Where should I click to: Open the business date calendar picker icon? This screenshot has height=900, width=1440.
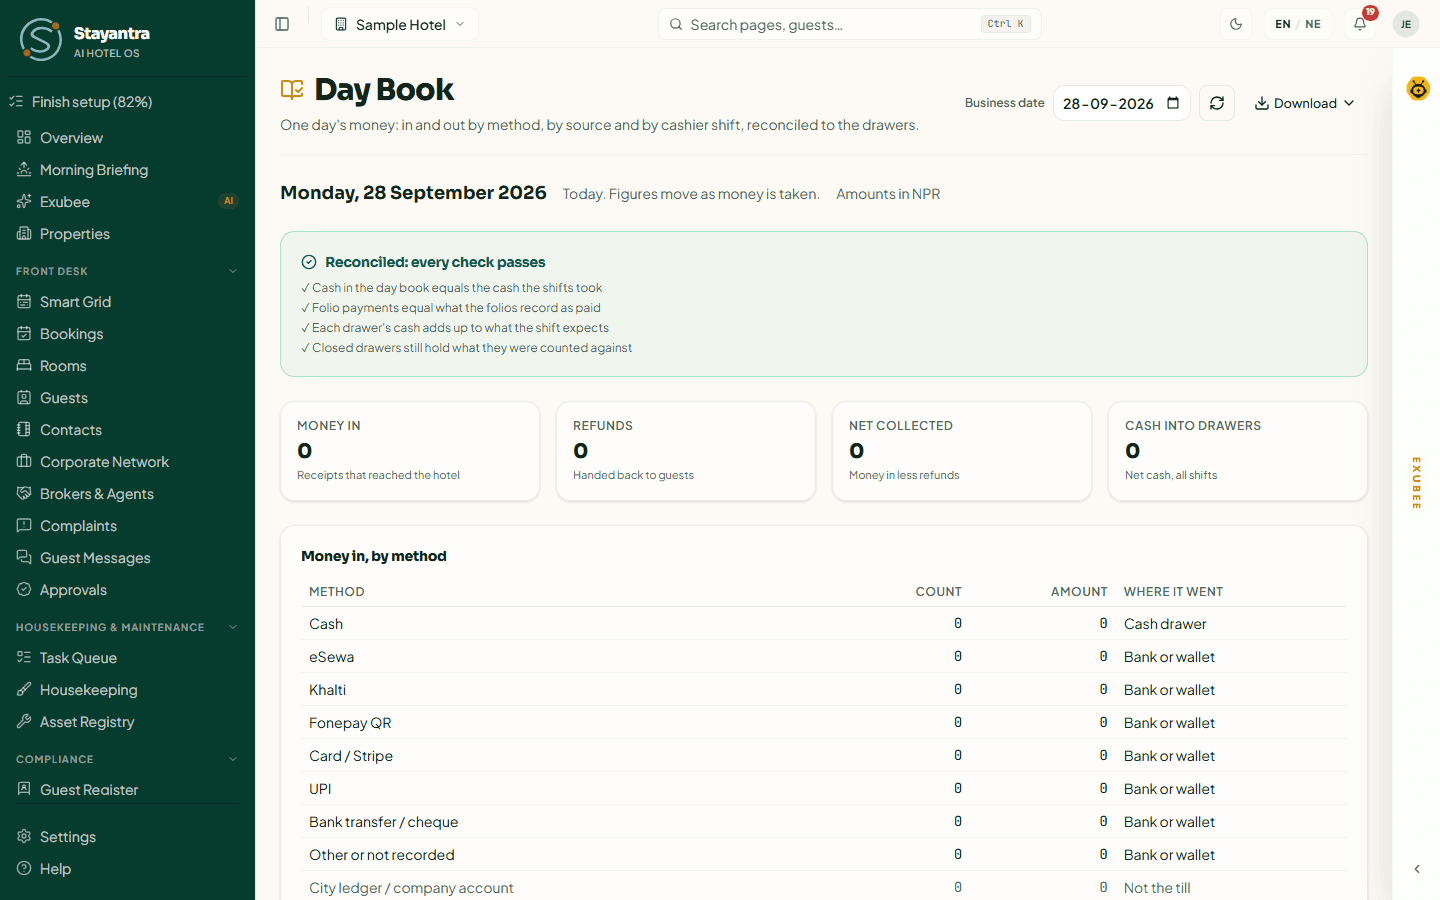pos(1174,103)
